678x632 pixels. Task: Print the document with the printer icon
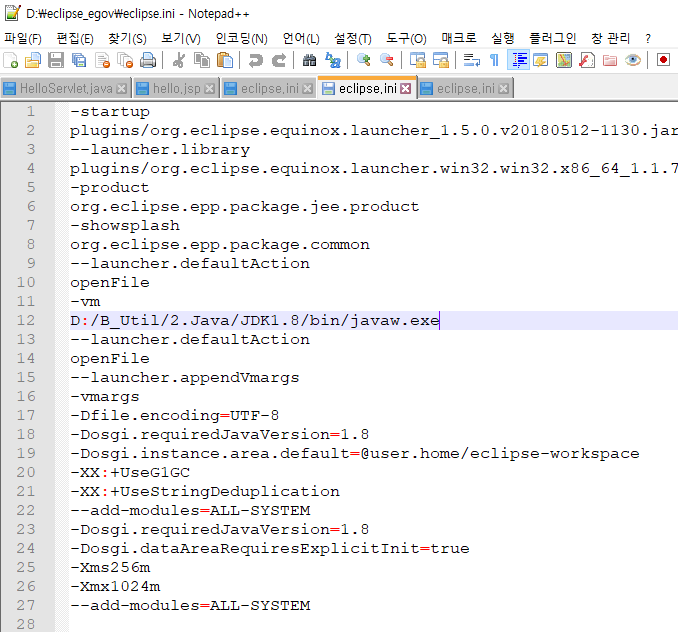[x=148, y=60]
